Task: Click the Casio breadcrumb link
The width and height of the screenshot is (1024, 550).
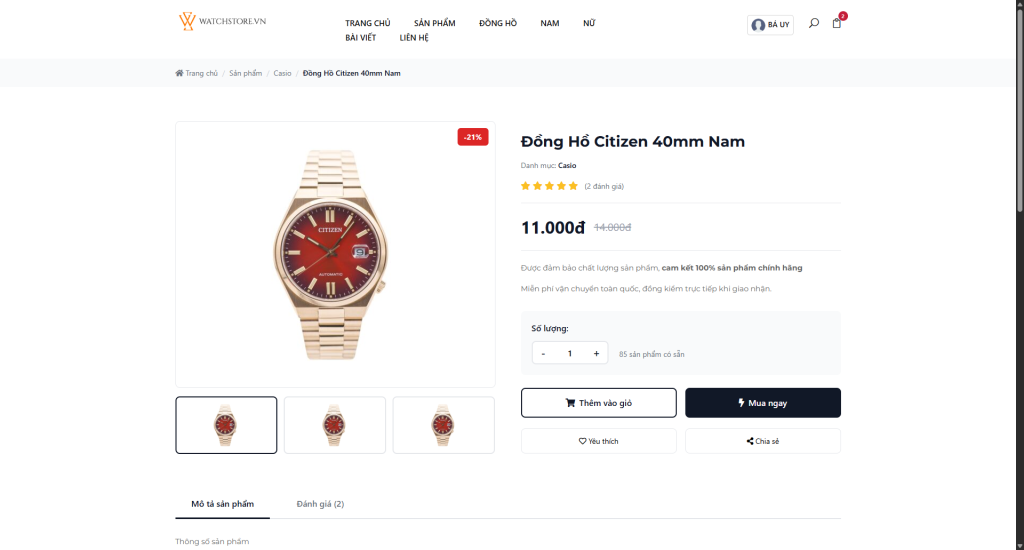Action: click(x=282, y=73)
